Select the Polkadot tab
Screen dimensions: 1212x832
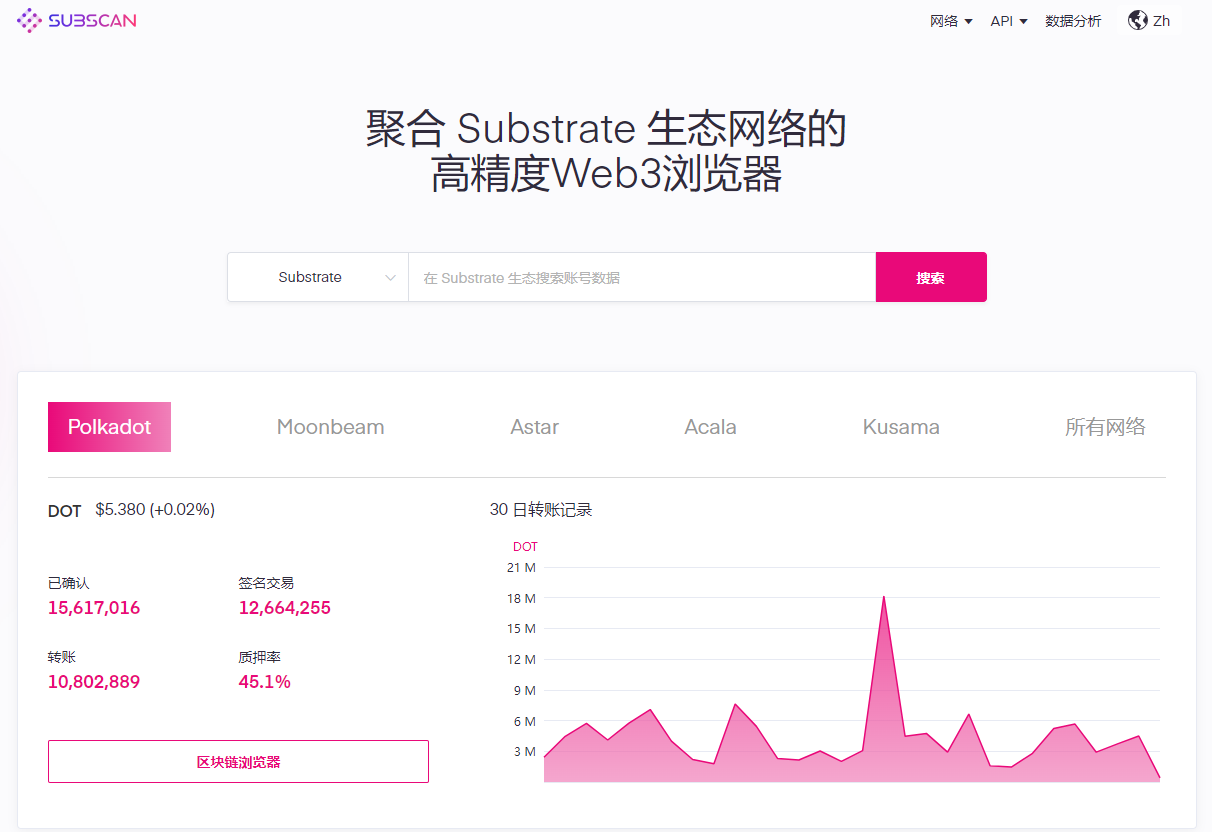pos(109,427)
